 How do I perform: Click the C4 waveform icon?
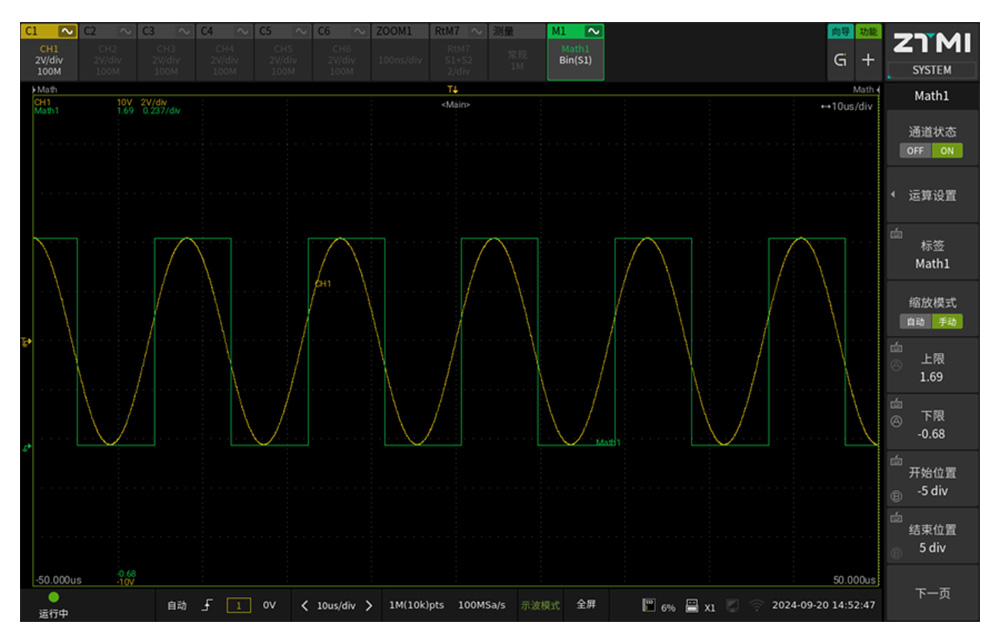243,31
